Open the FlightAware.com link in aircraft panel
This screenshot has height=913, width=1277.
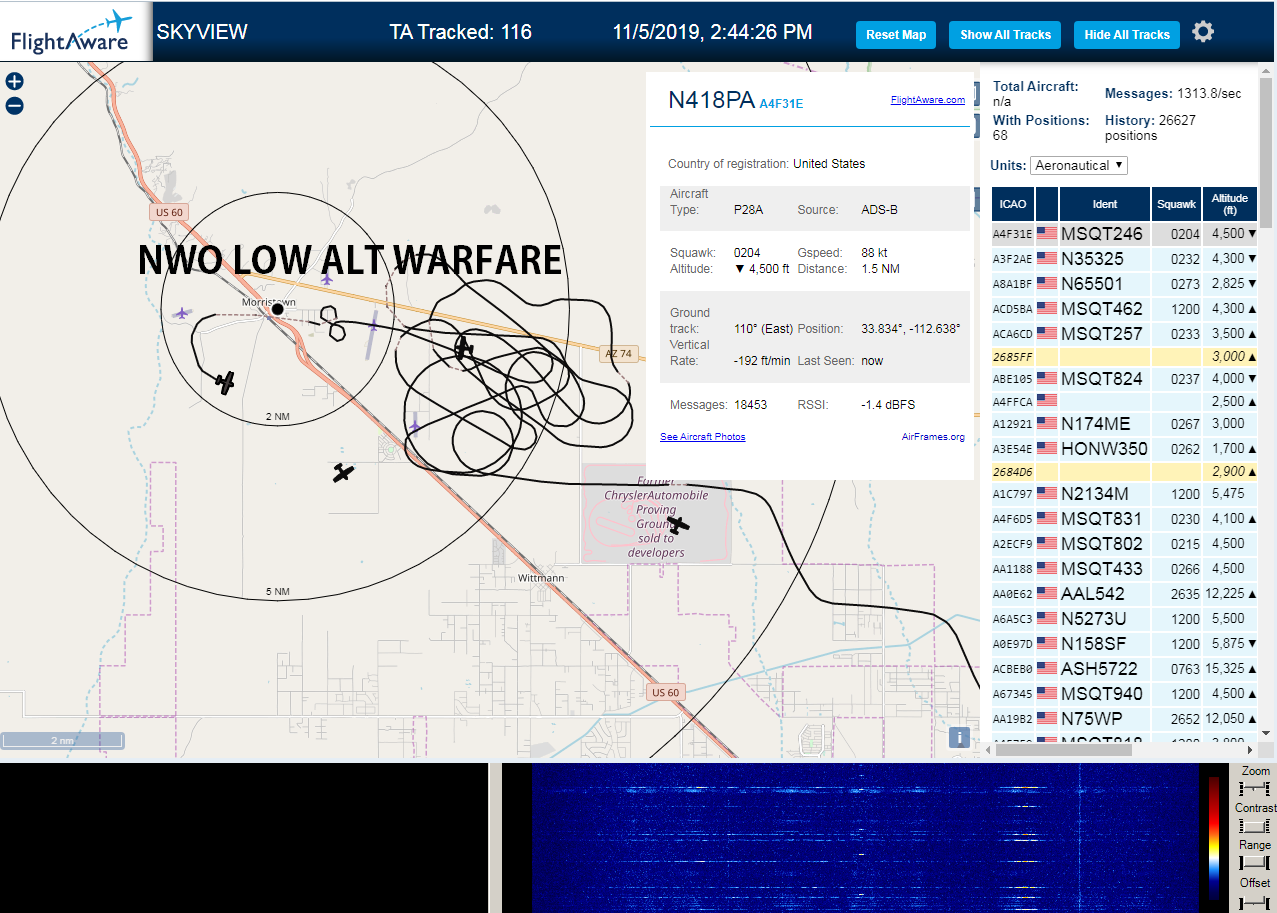(927, 99)
